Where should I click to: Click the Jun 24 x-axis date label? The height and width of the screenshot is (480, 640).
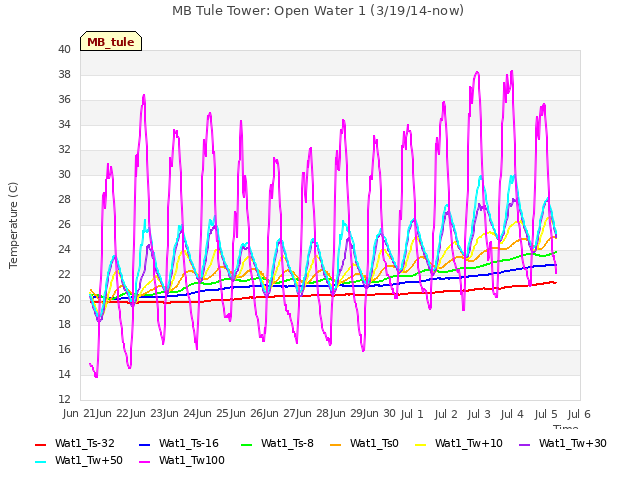point(179,414)
